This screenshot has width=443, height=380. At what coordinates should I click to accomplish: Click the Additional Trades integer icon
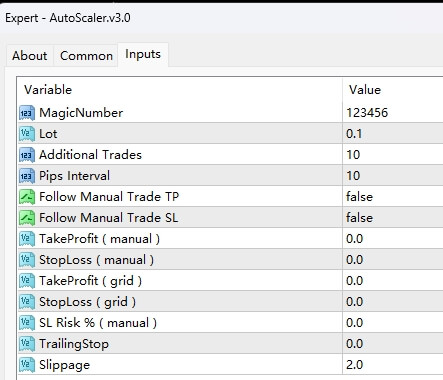tap(27, 155)
